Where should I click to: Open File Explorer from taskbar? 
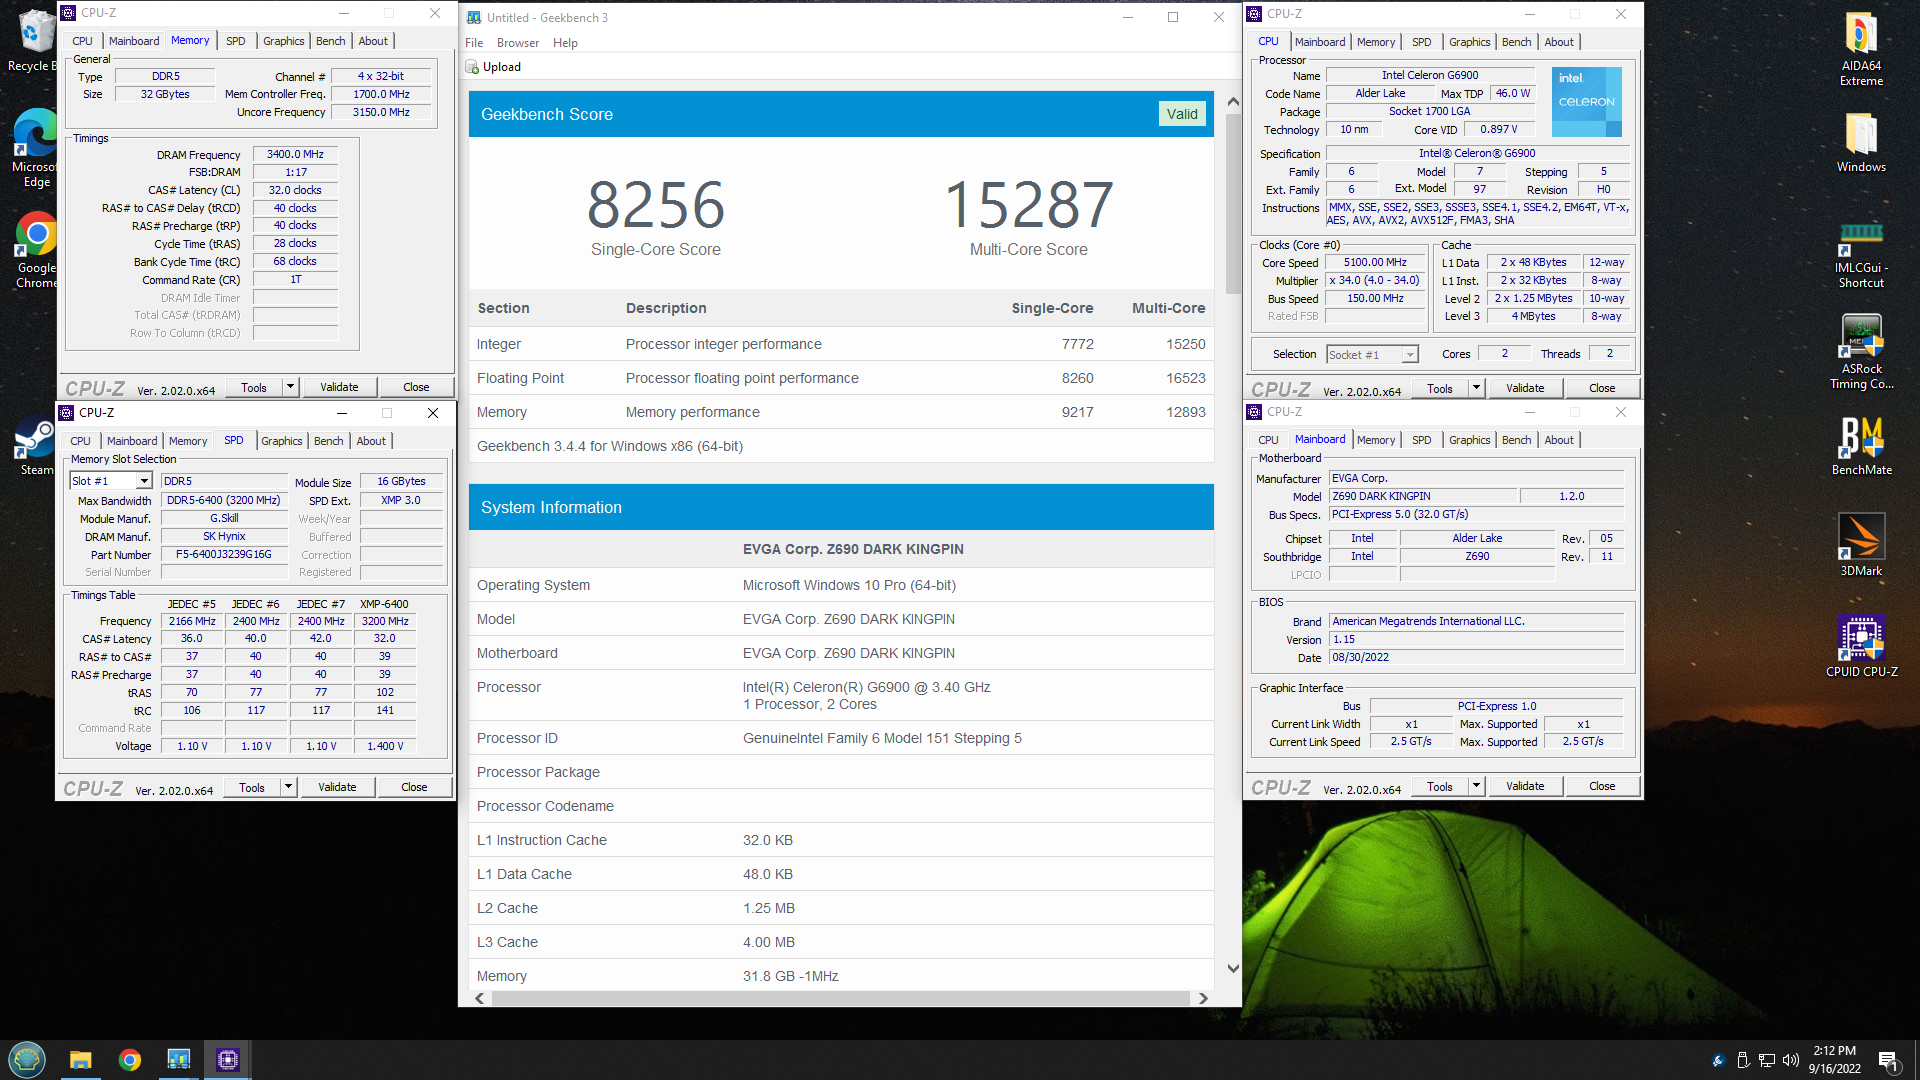click(x=80, y=1060)
